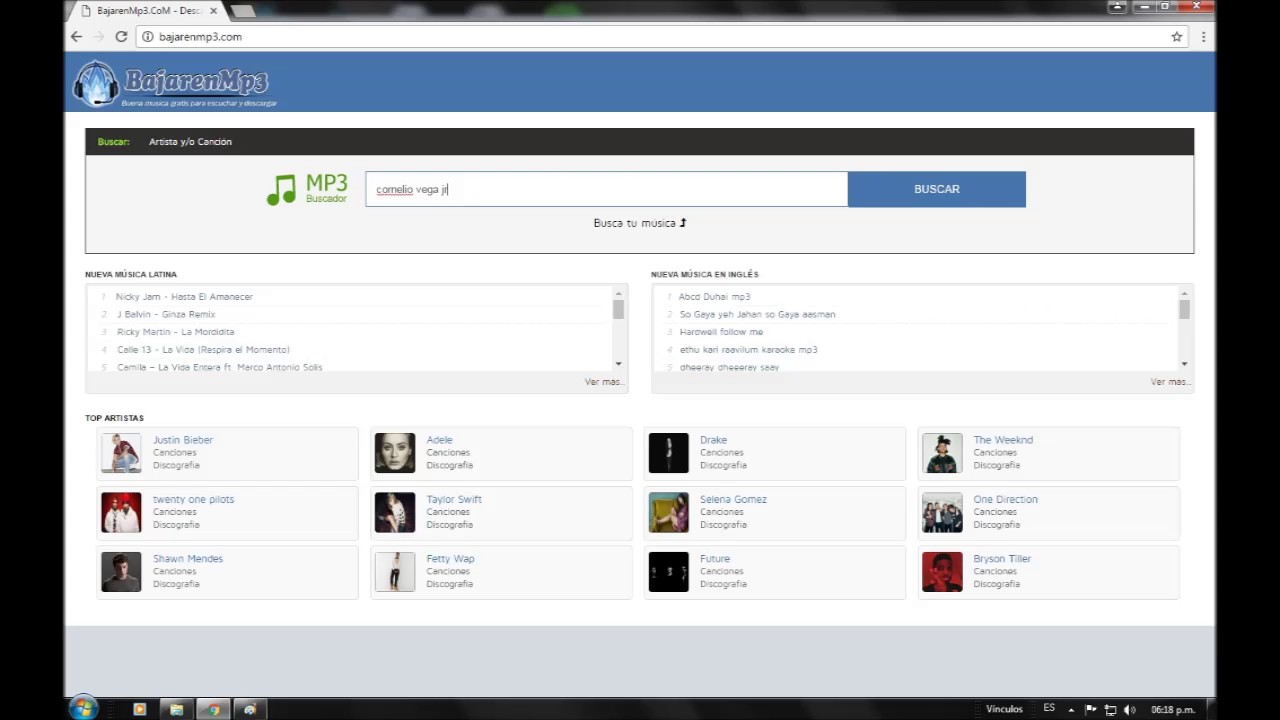1280x720 pixels.
Task: Open Adele artist thumbnail
Action: [x=394, y=453]
